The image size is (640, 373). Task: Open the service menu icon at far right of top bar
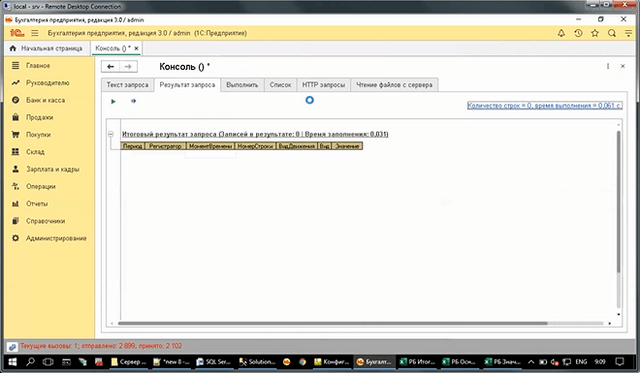click(628, 33)
